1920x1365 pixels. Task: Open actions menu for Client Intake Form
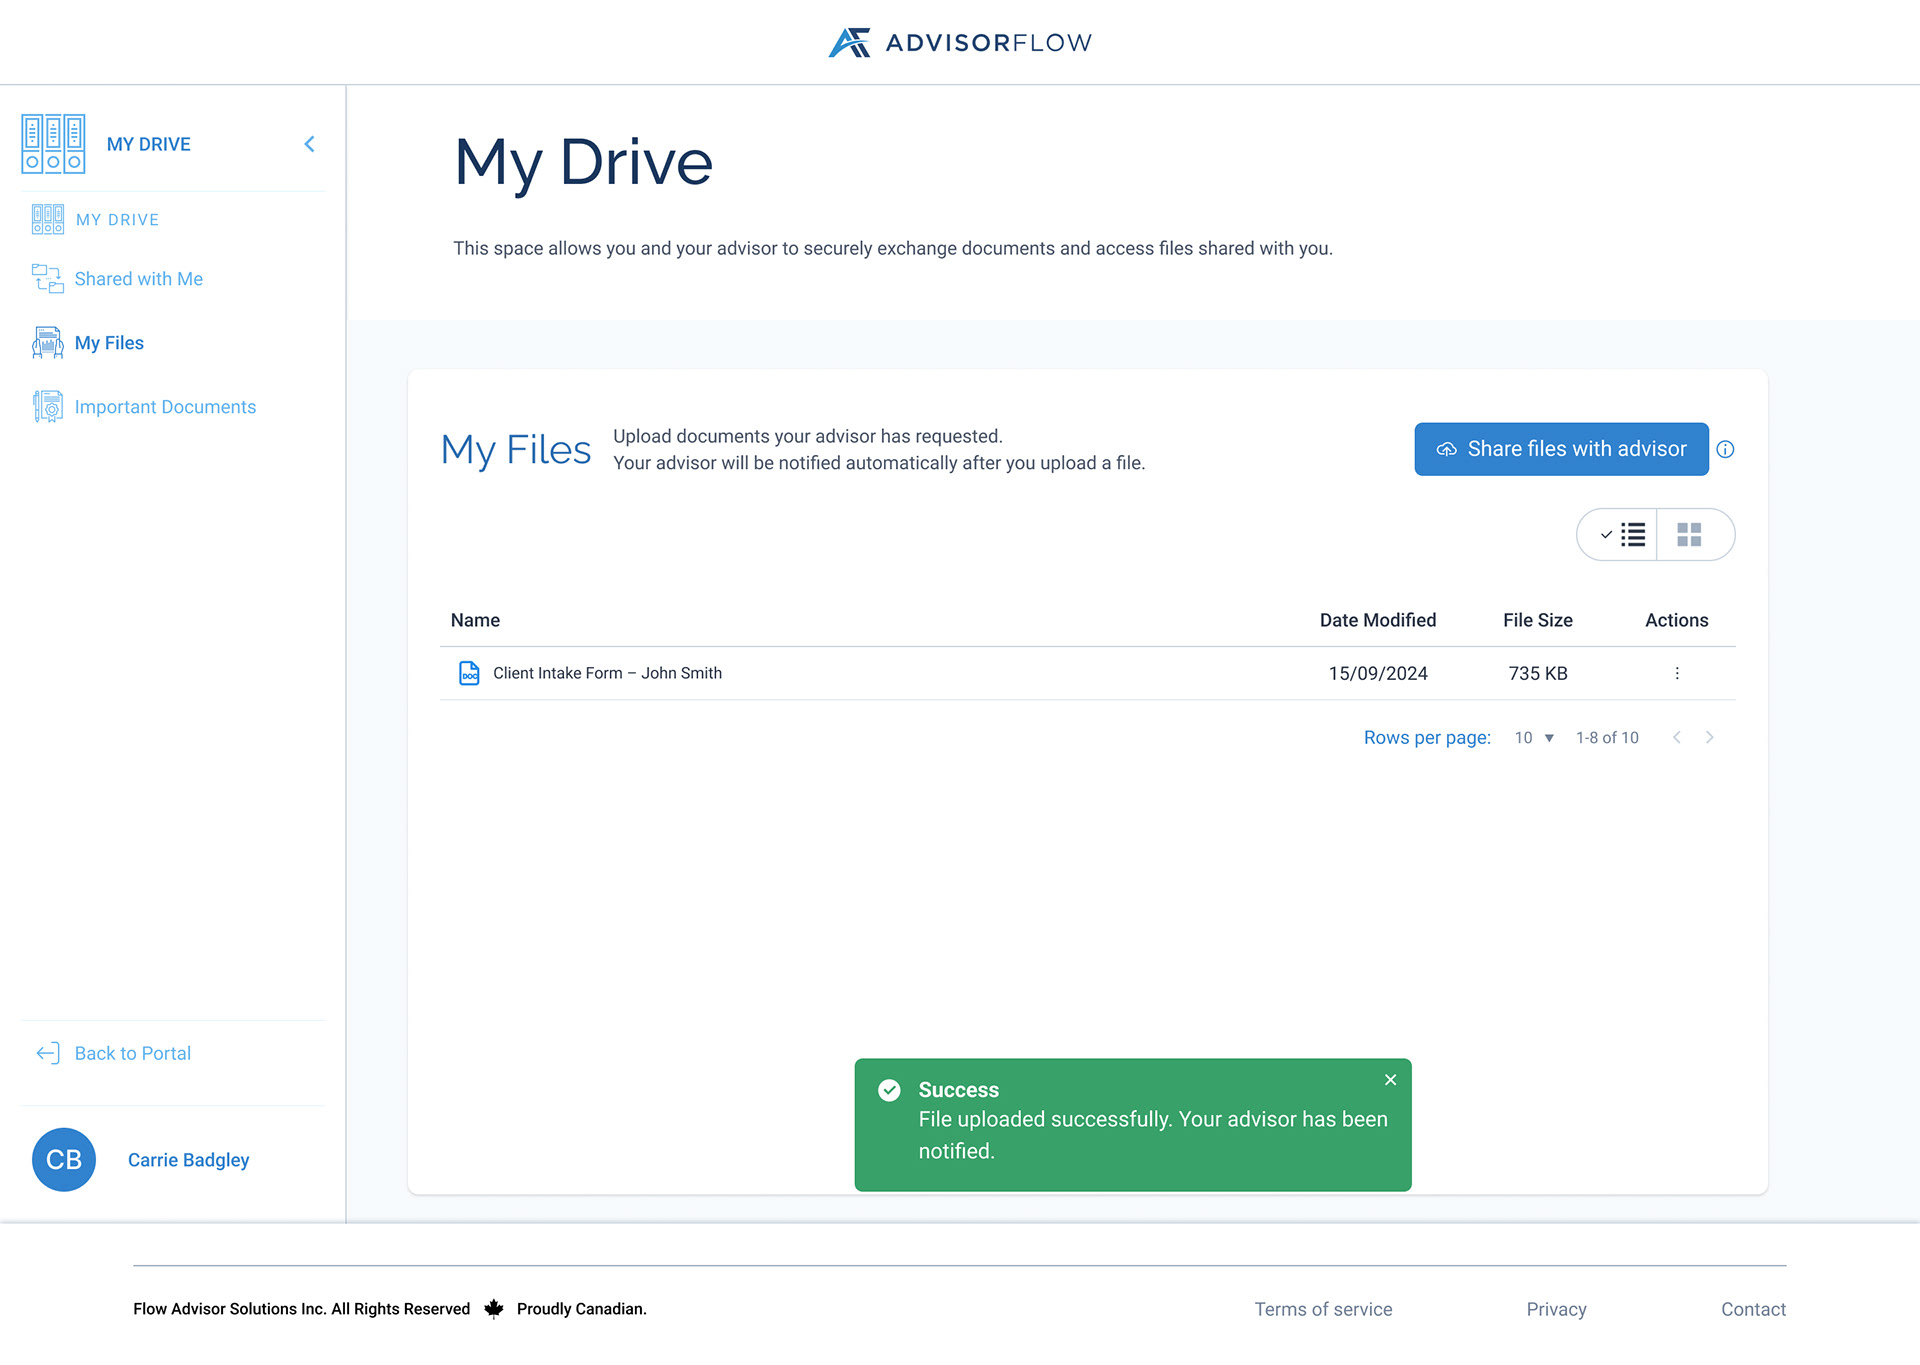[x=1677, y=673]
